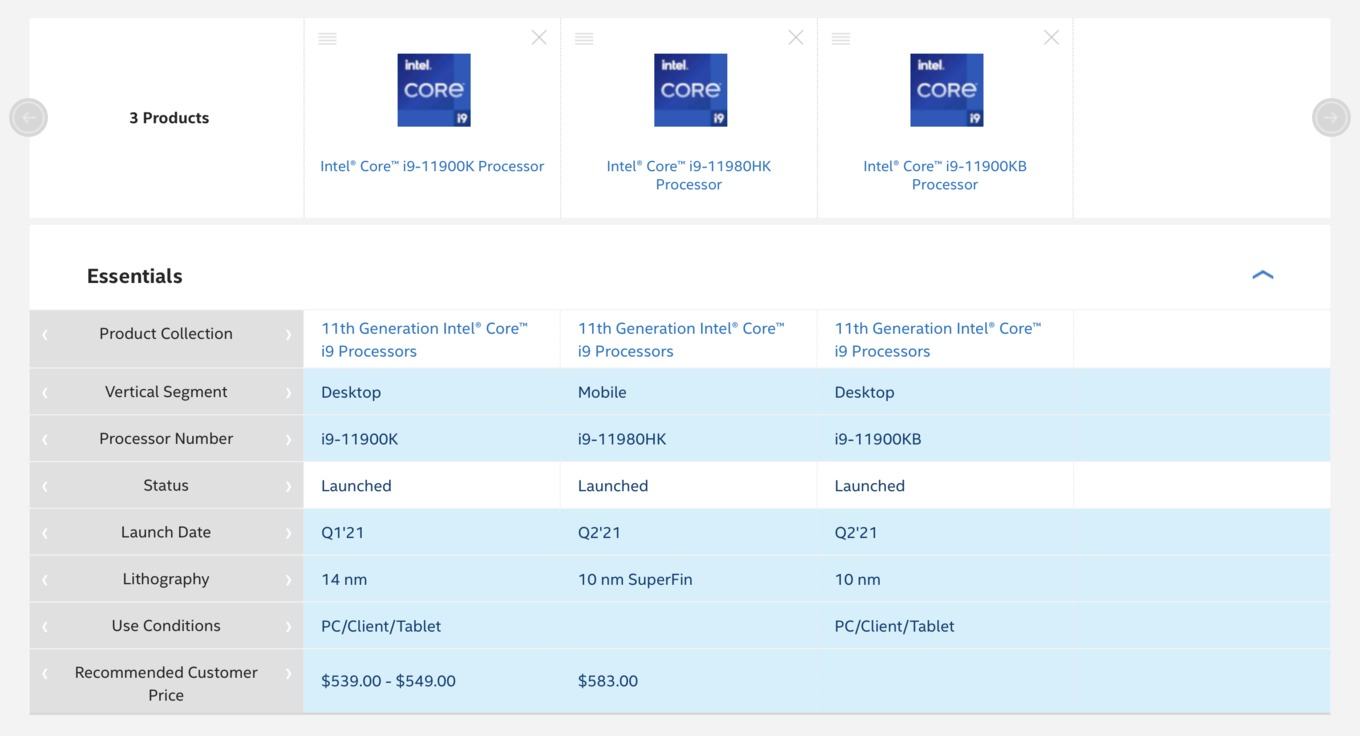The image size is (1360, 736).
Task: Grab the reorder handle on i9-11900KB column
Action: 841,38
